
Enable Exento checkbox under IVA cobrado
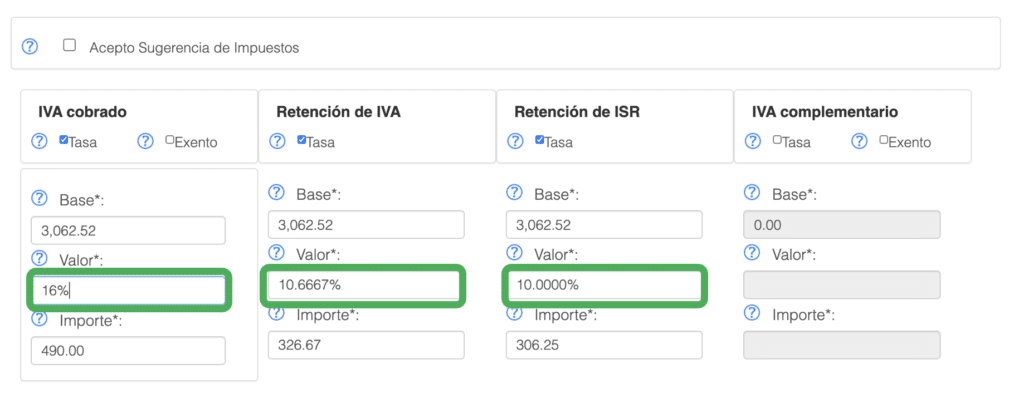point(170,139)
